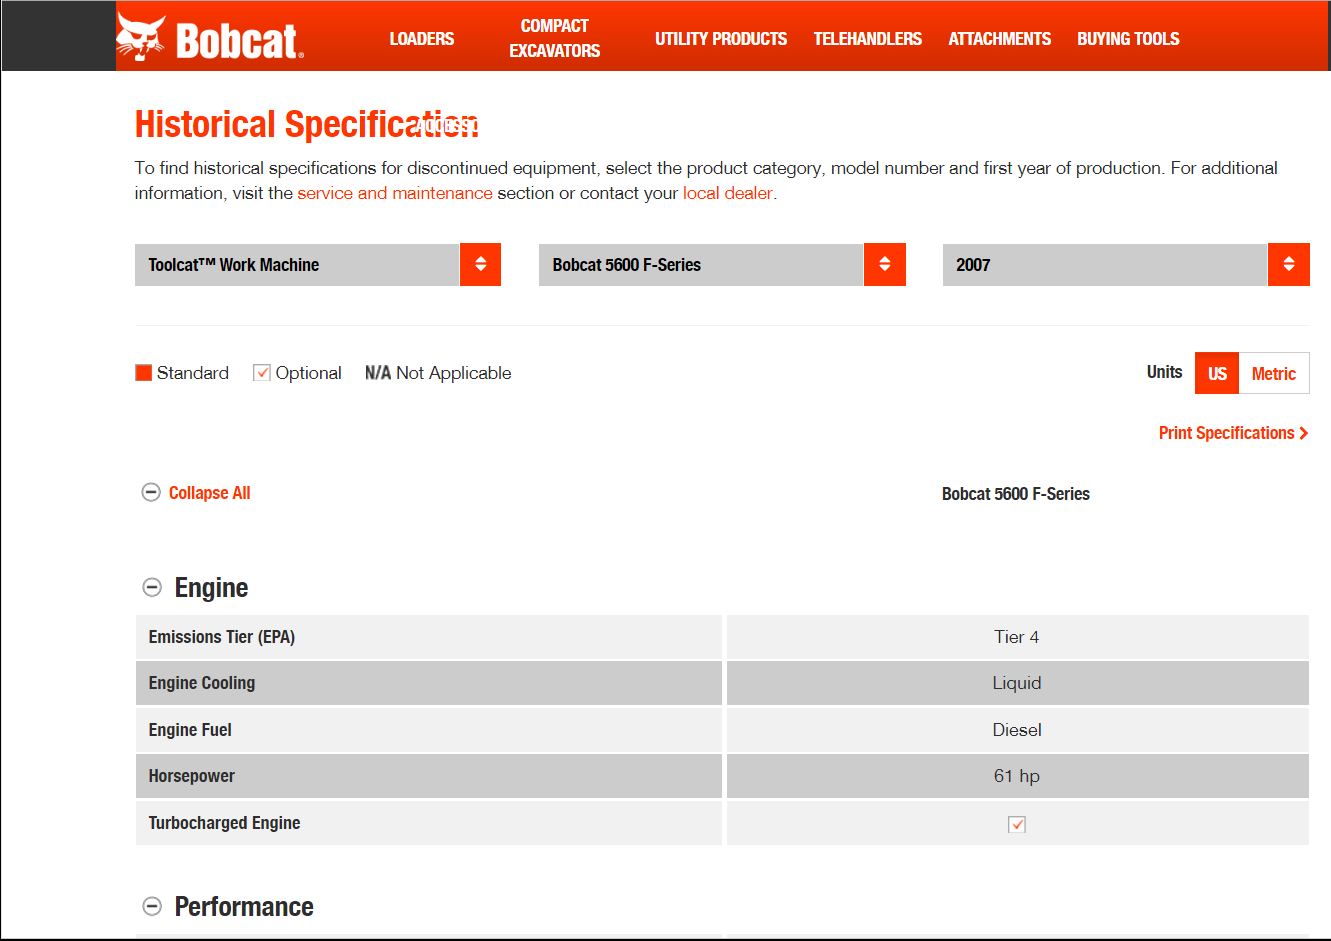Viewport: 1331px width, 941px height.
Task: Open the Compact Excavators menu
Action: click(x=554, y=38)
